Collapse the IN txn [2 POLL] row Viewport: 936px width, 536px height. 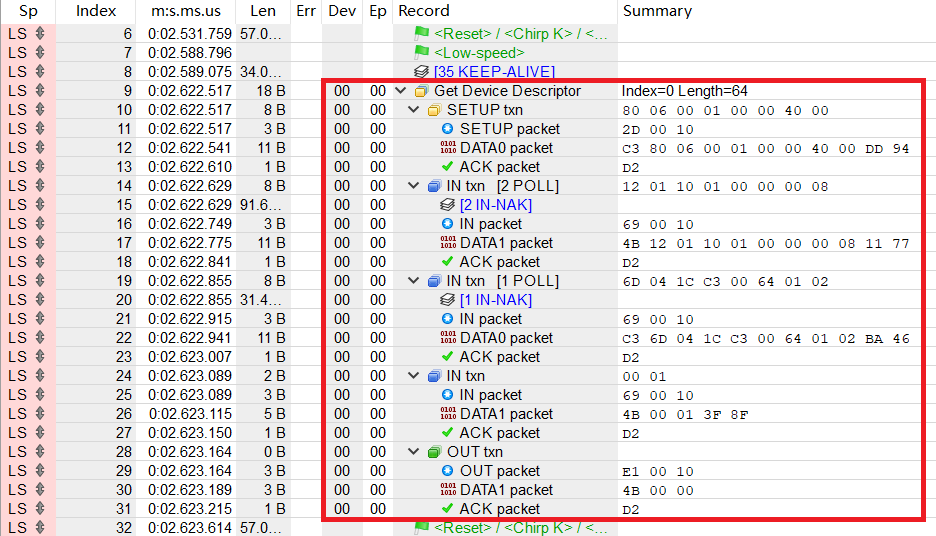[x=413, y=186]
